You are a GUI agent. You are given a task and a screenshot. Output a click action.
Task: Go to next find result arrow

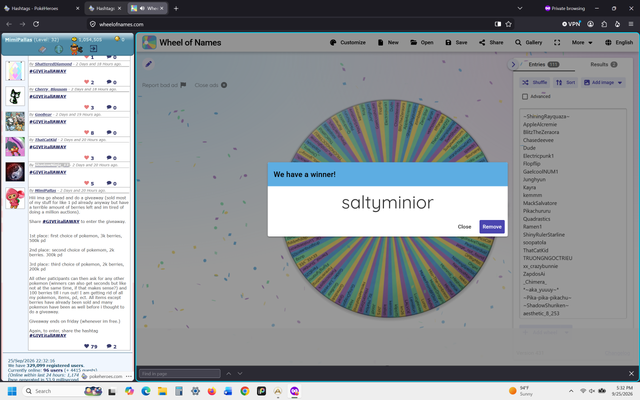[240, 373]
